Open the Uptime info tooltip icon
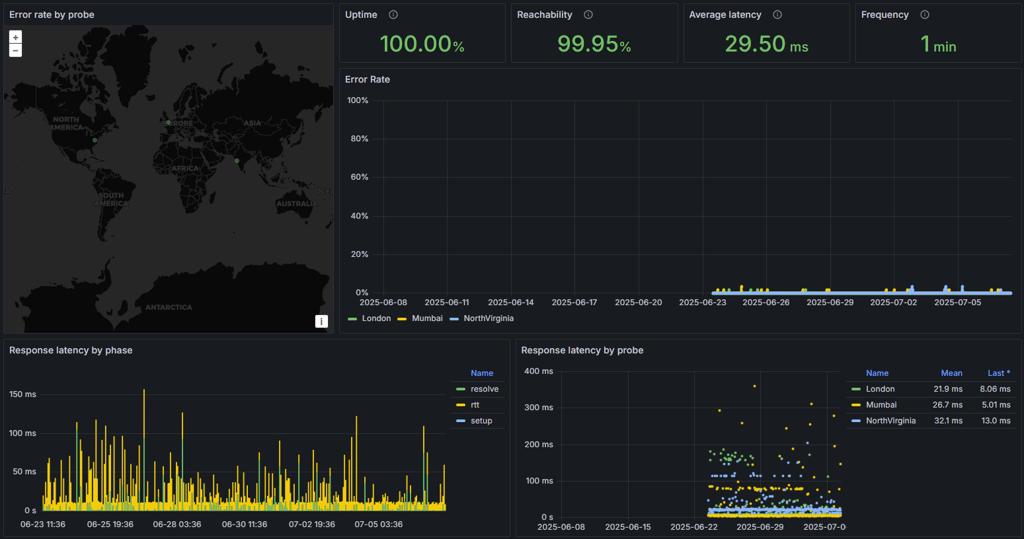 coord(393,14)
